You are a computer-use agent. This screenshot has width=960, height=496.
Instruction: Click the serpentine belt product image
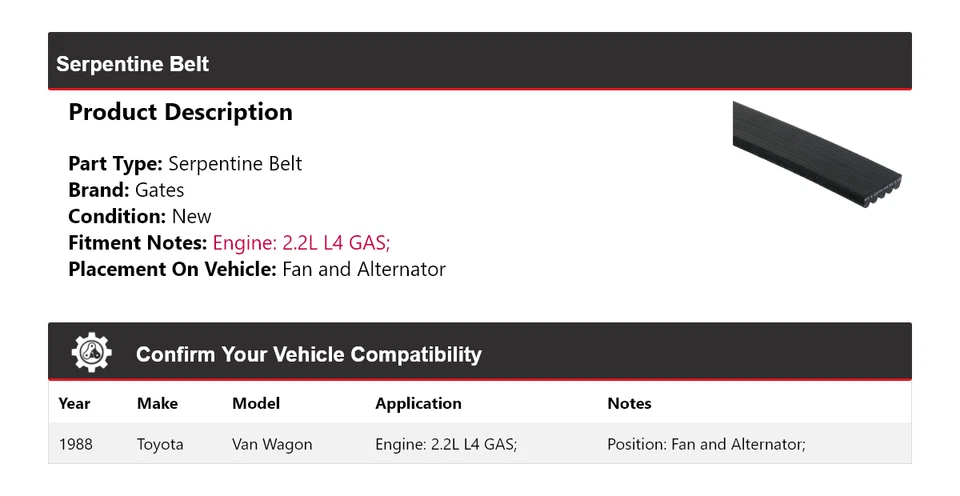[816, 148]
